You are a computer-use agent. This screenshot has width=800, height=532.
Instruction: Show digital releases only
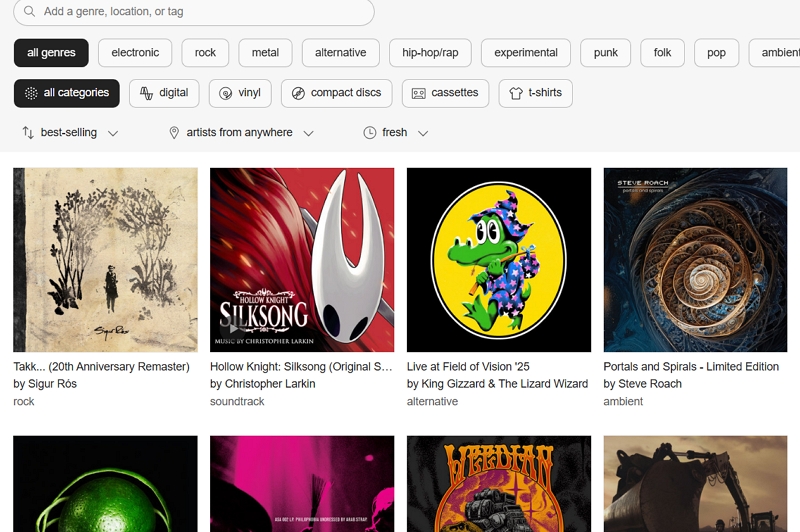click(164, 93)
